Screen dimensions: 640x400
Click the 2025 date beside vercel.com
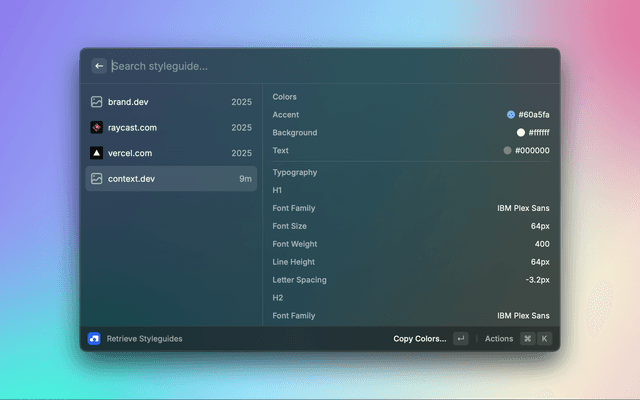[x=241, y=153]
